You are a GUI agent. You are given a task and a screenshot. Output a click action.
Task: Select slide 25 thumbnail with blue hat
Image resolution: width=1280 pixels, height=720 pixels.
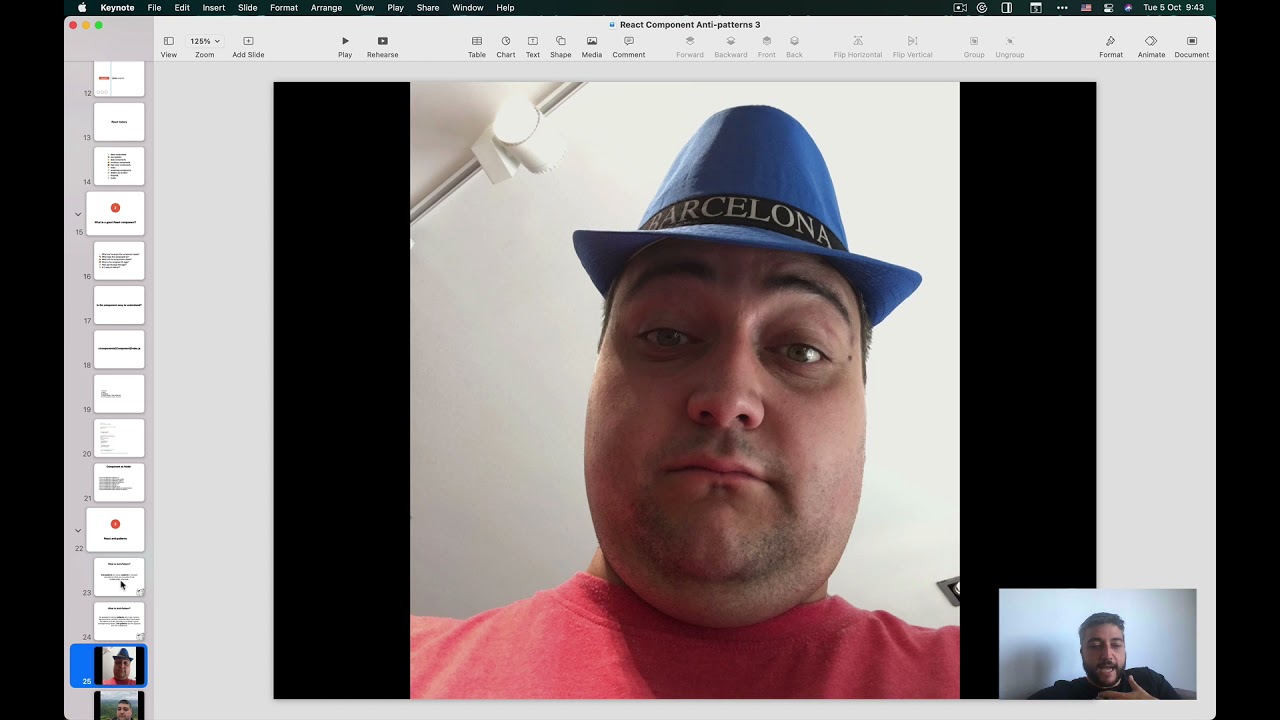tap(119, 666)
